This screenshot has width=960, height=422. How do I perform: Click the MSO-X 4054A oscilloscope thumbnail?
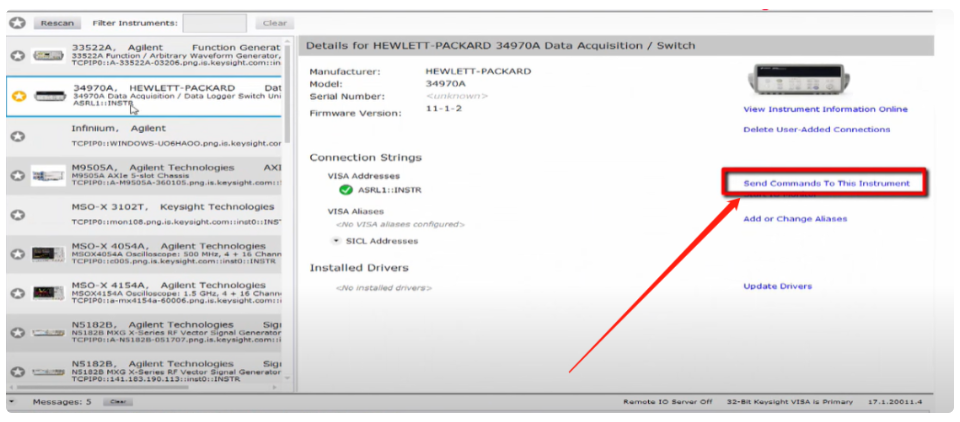click(x=48, y=254)
